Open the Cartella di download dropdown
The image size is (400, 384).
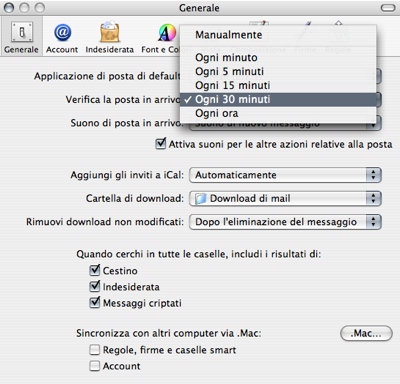[285, 198]
